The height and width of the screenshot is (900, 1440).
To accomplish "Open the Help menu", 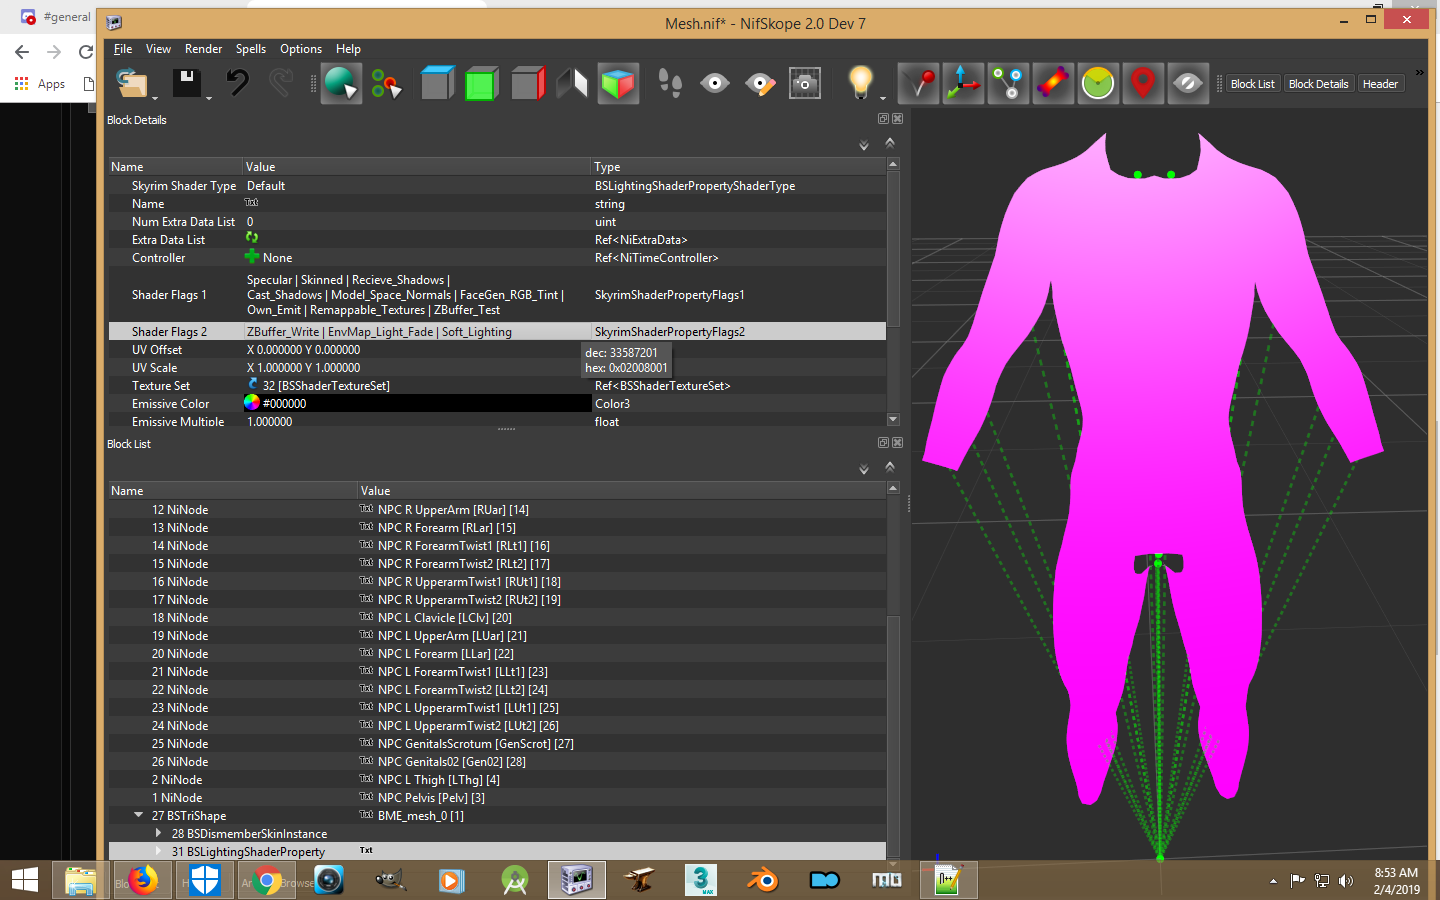I will (348, 49).
